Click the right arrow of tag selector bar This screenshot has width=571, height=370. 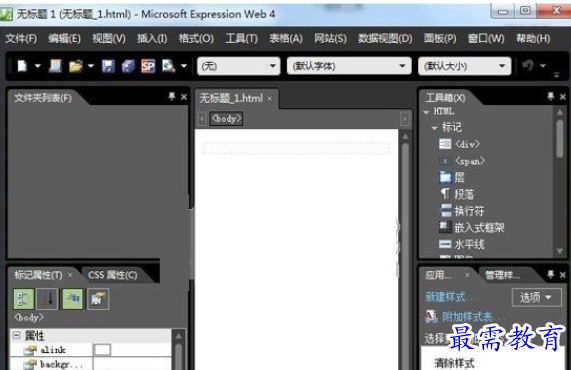click(405, 119)
